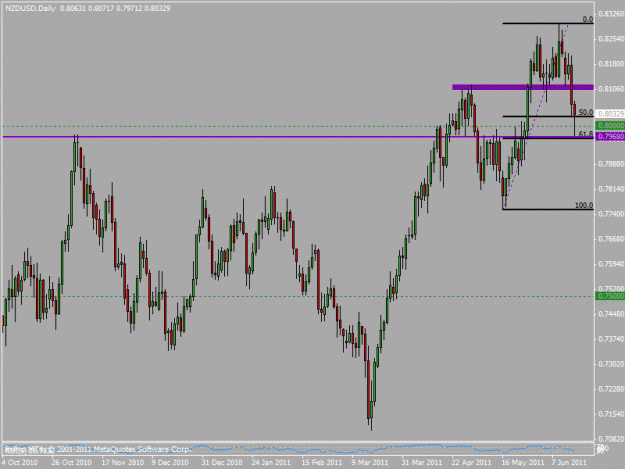The width and height of the screenshot is (625, 469).
Task: Click the 0.73740 price axis label
Action: 611,339
